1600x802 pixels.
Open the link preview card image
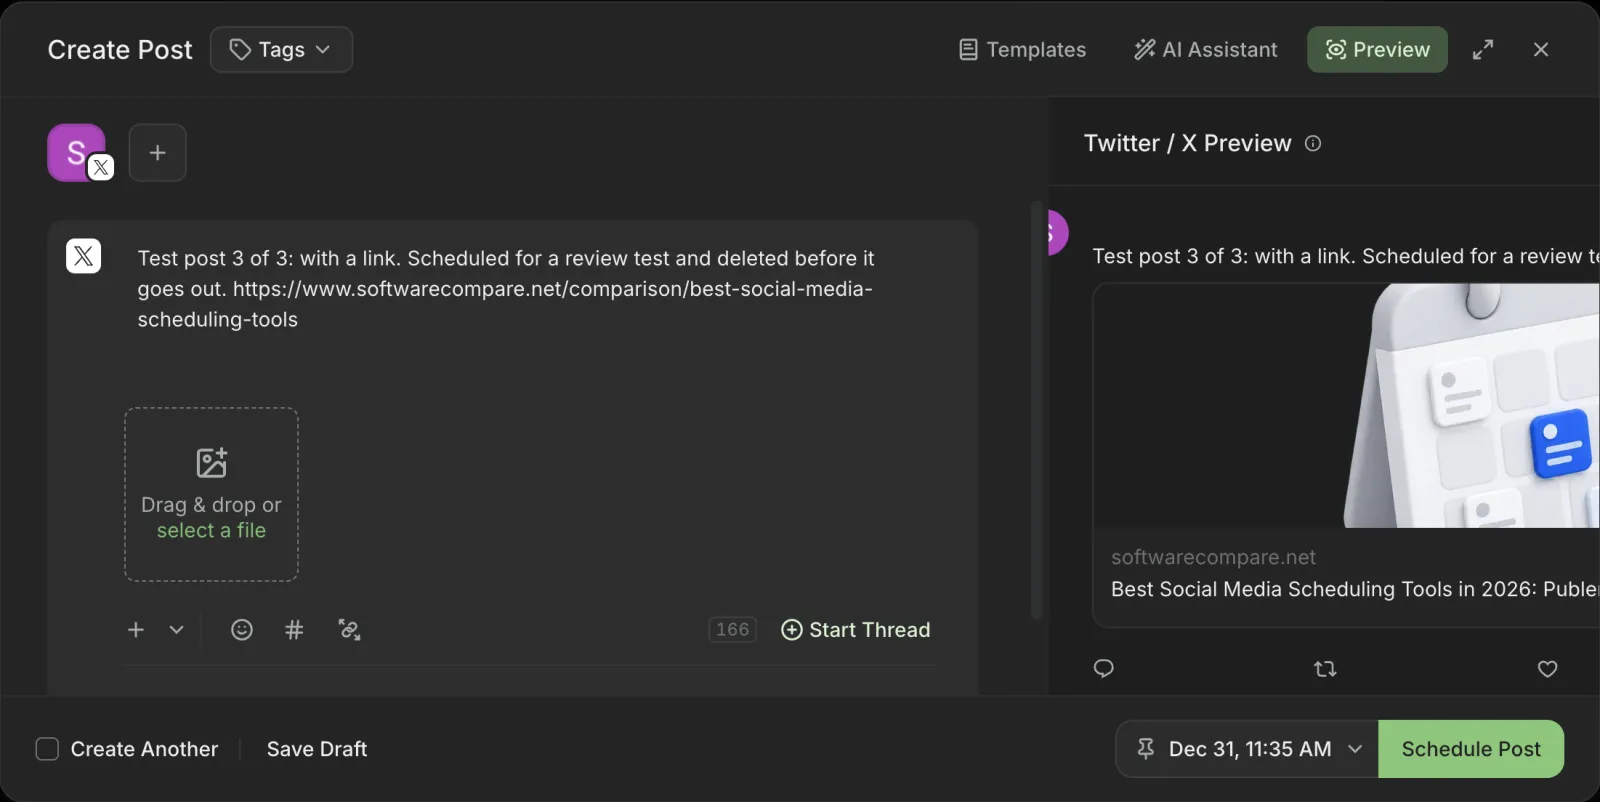(x=1347, y=406)
